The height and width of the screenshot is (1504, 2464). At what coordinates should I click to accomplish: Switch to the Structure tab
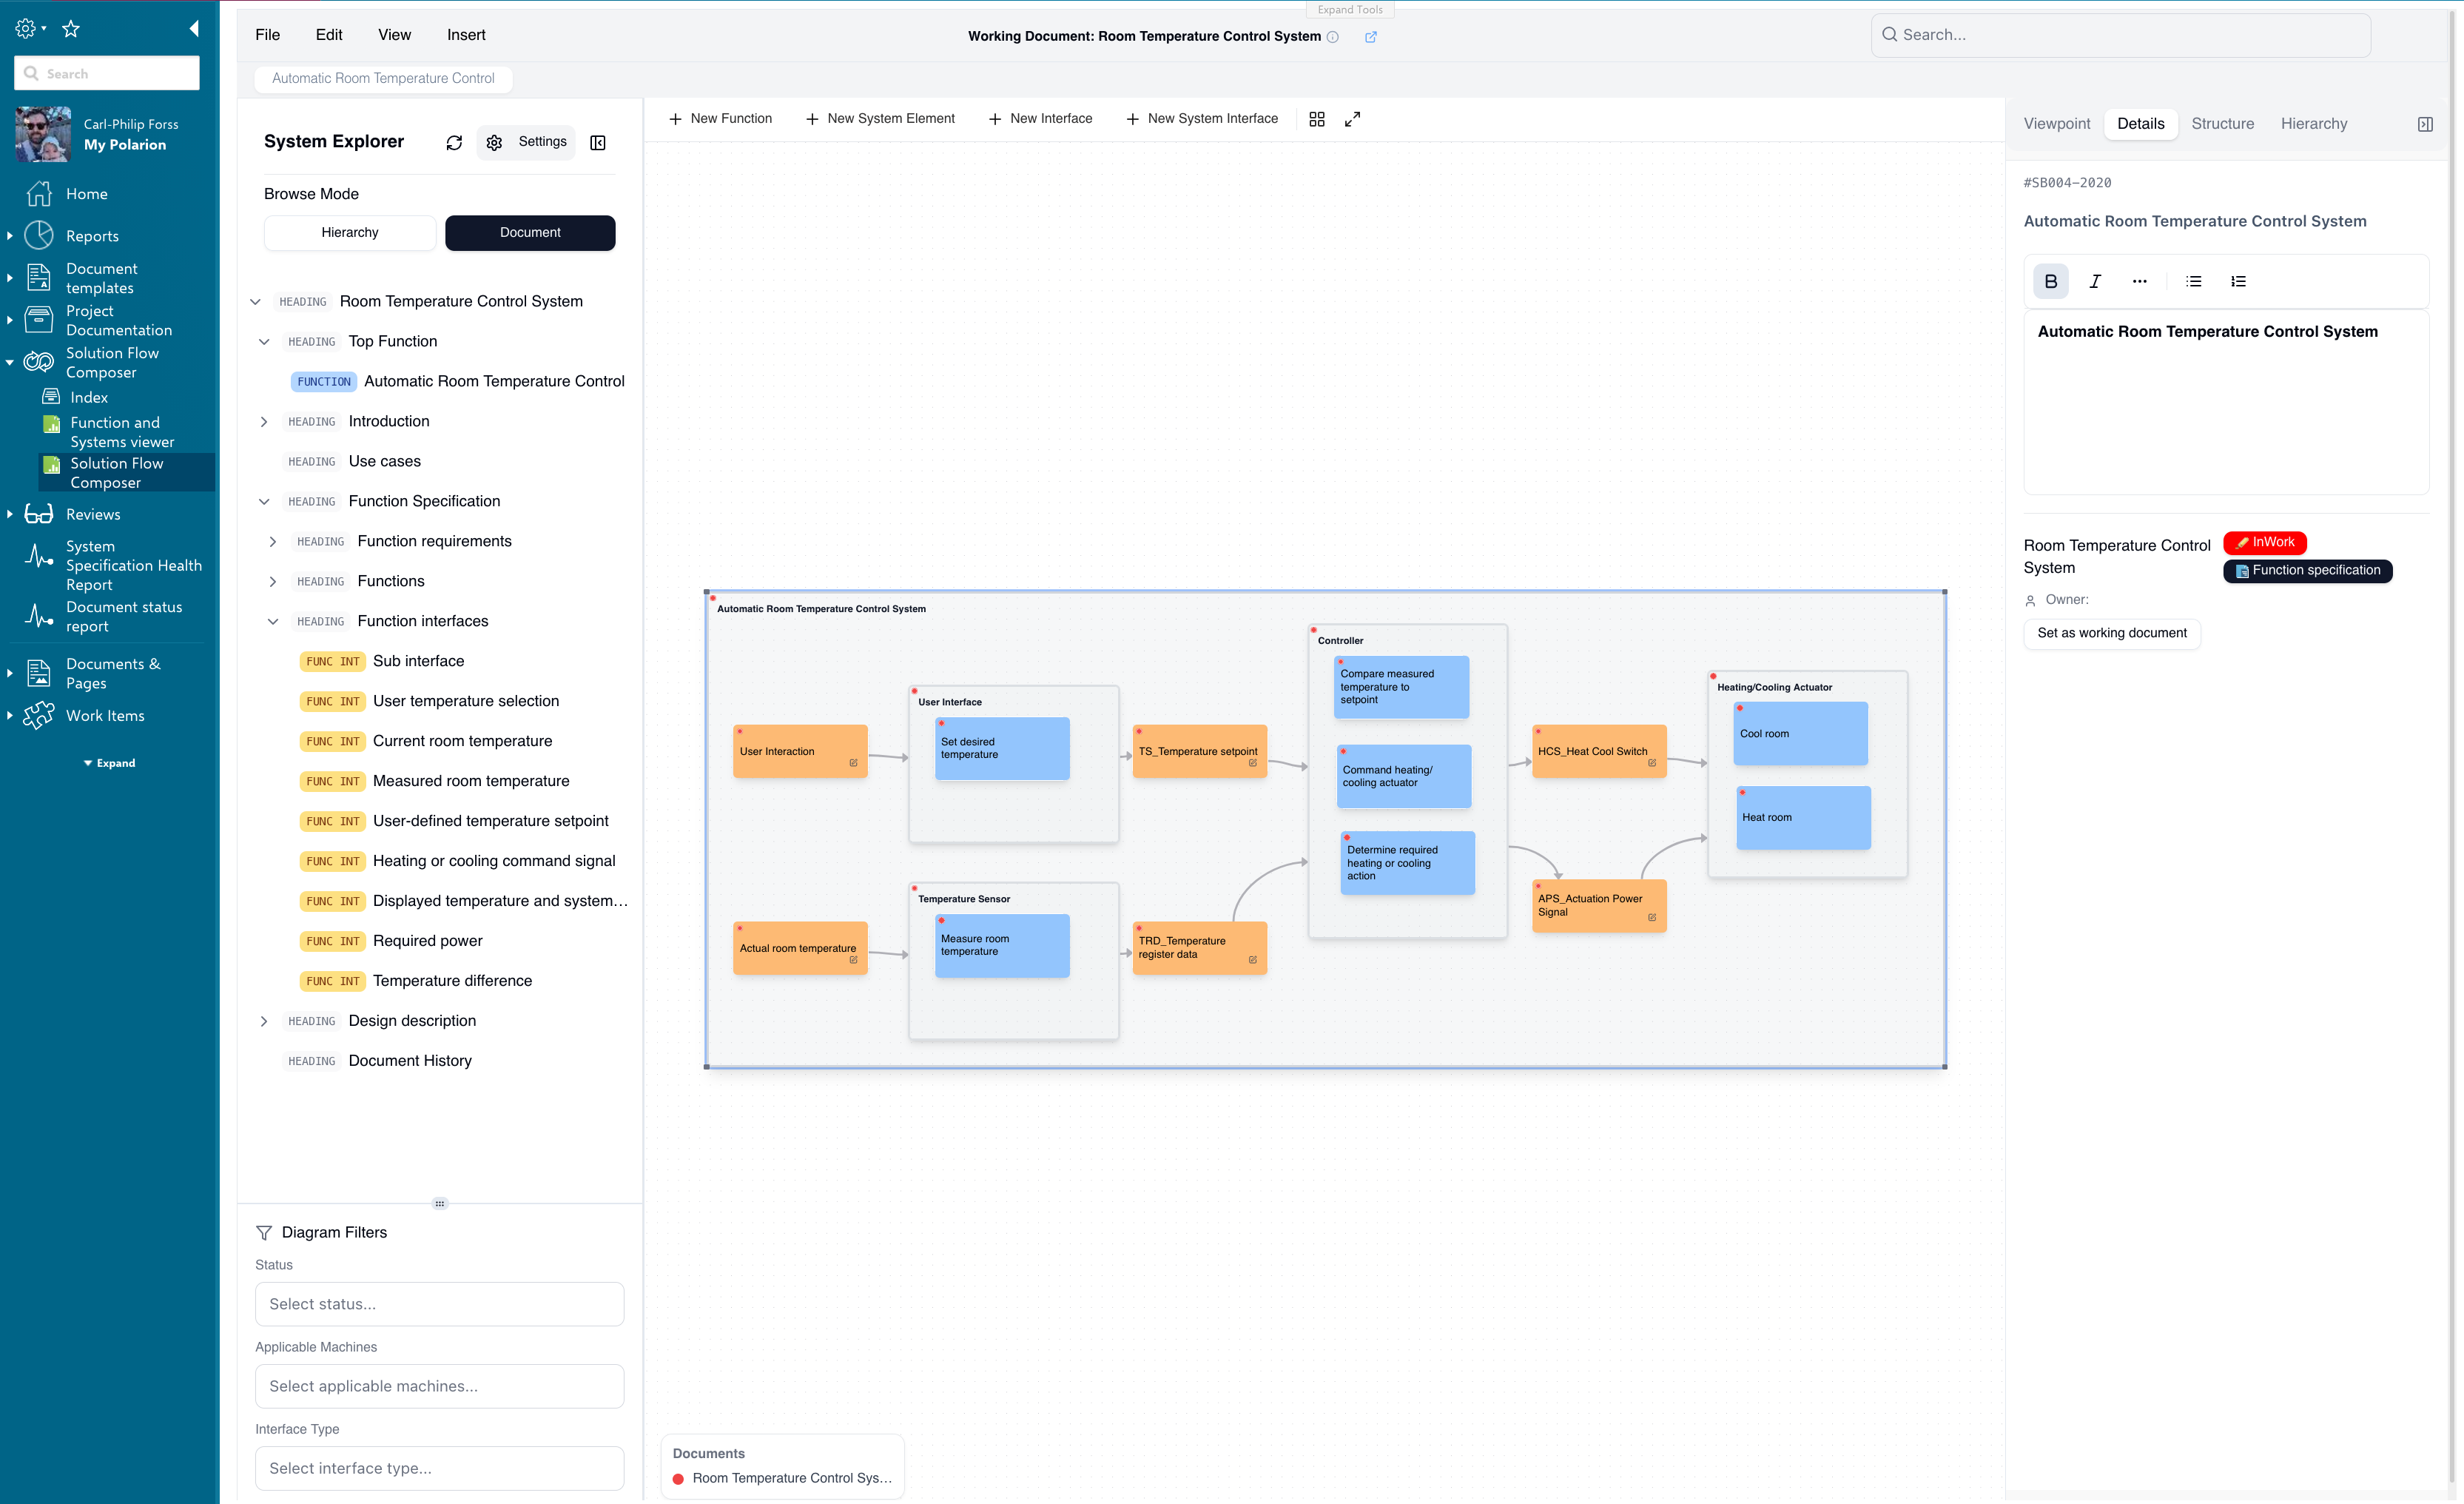(x=2222, y=123)
